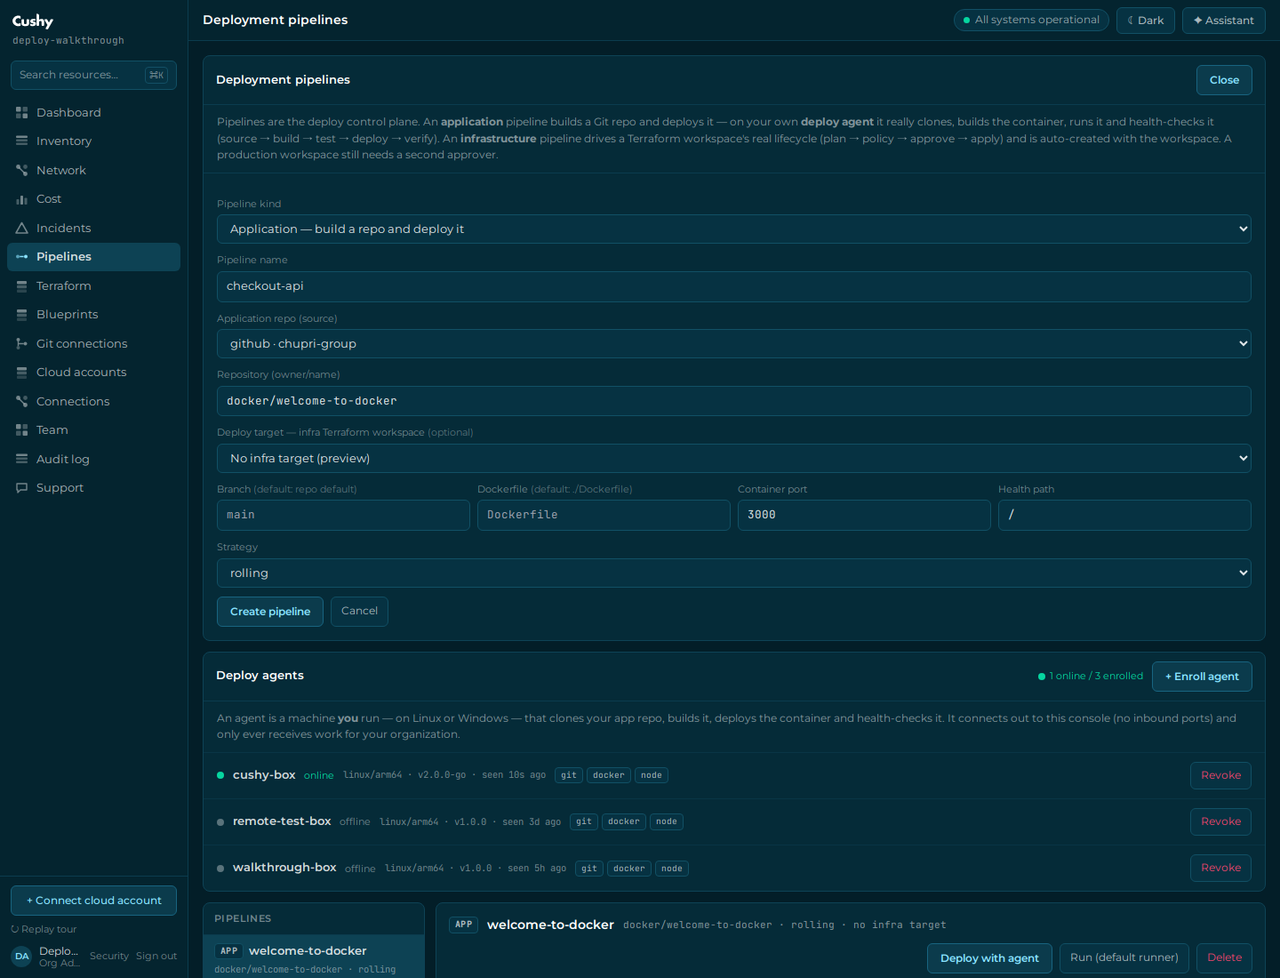Revoke the remote-test-box agent
The image size is (1280, 978).
1221,821
